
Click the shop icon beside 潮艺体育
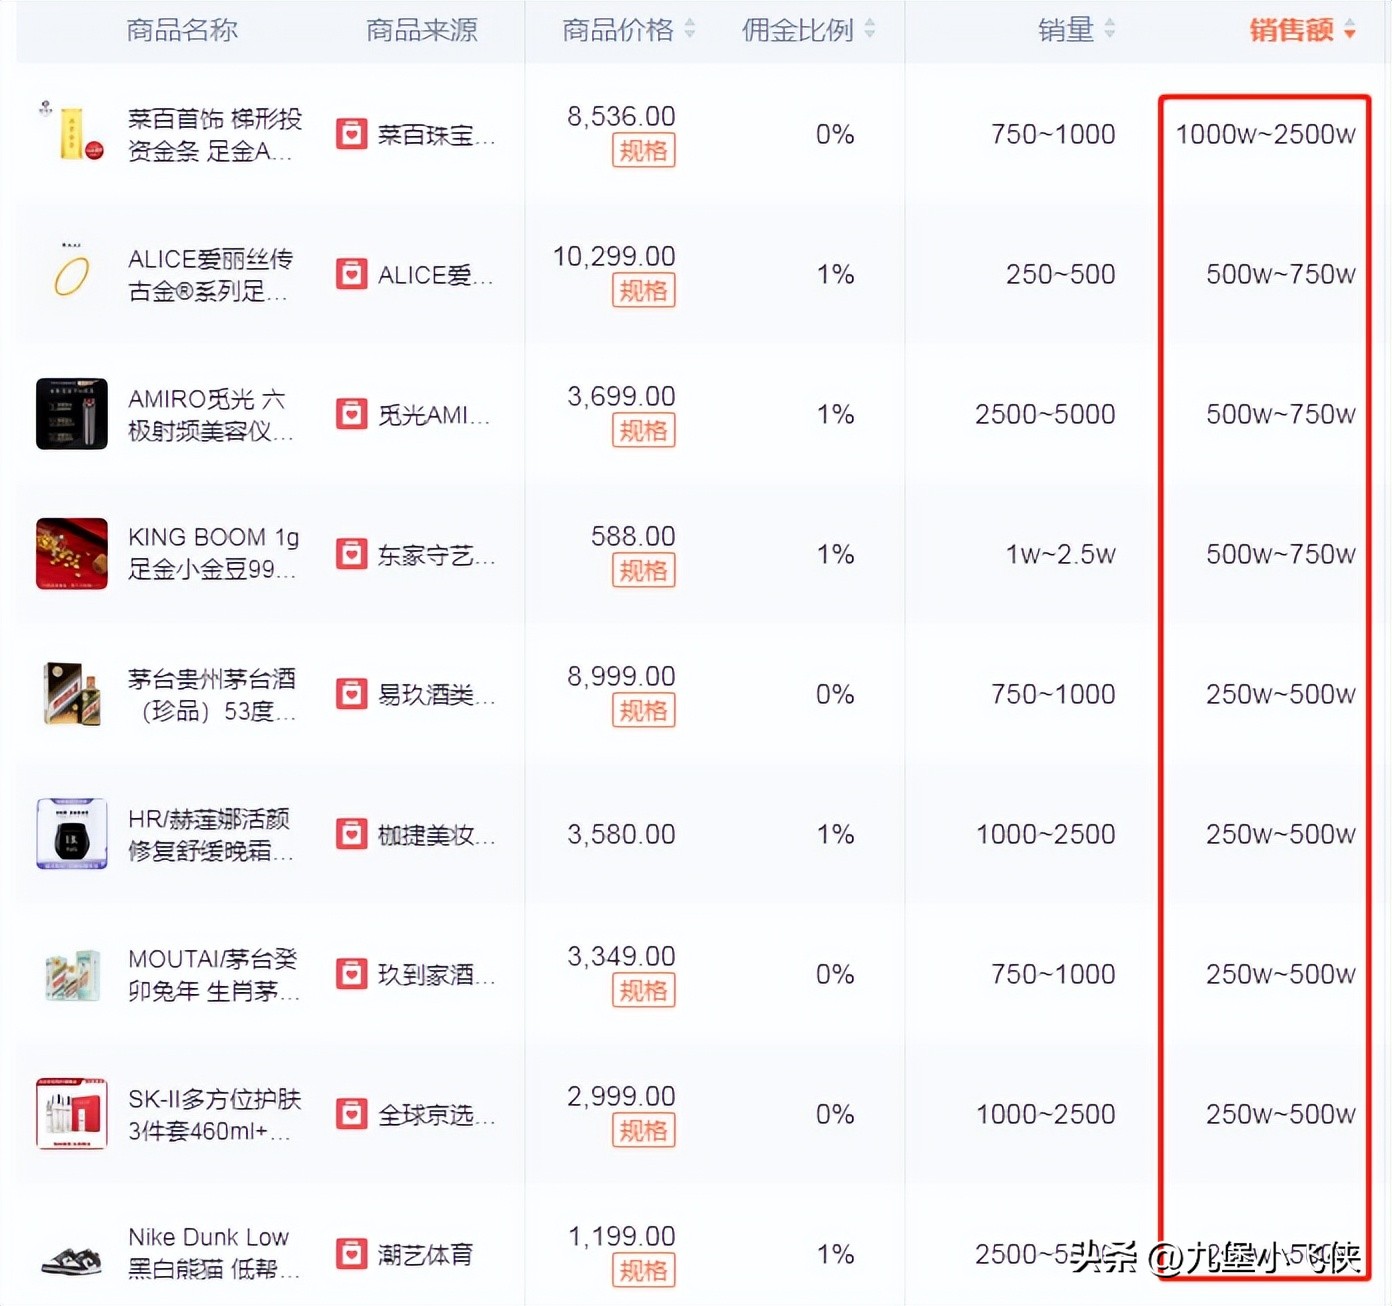coord(351,1254)
